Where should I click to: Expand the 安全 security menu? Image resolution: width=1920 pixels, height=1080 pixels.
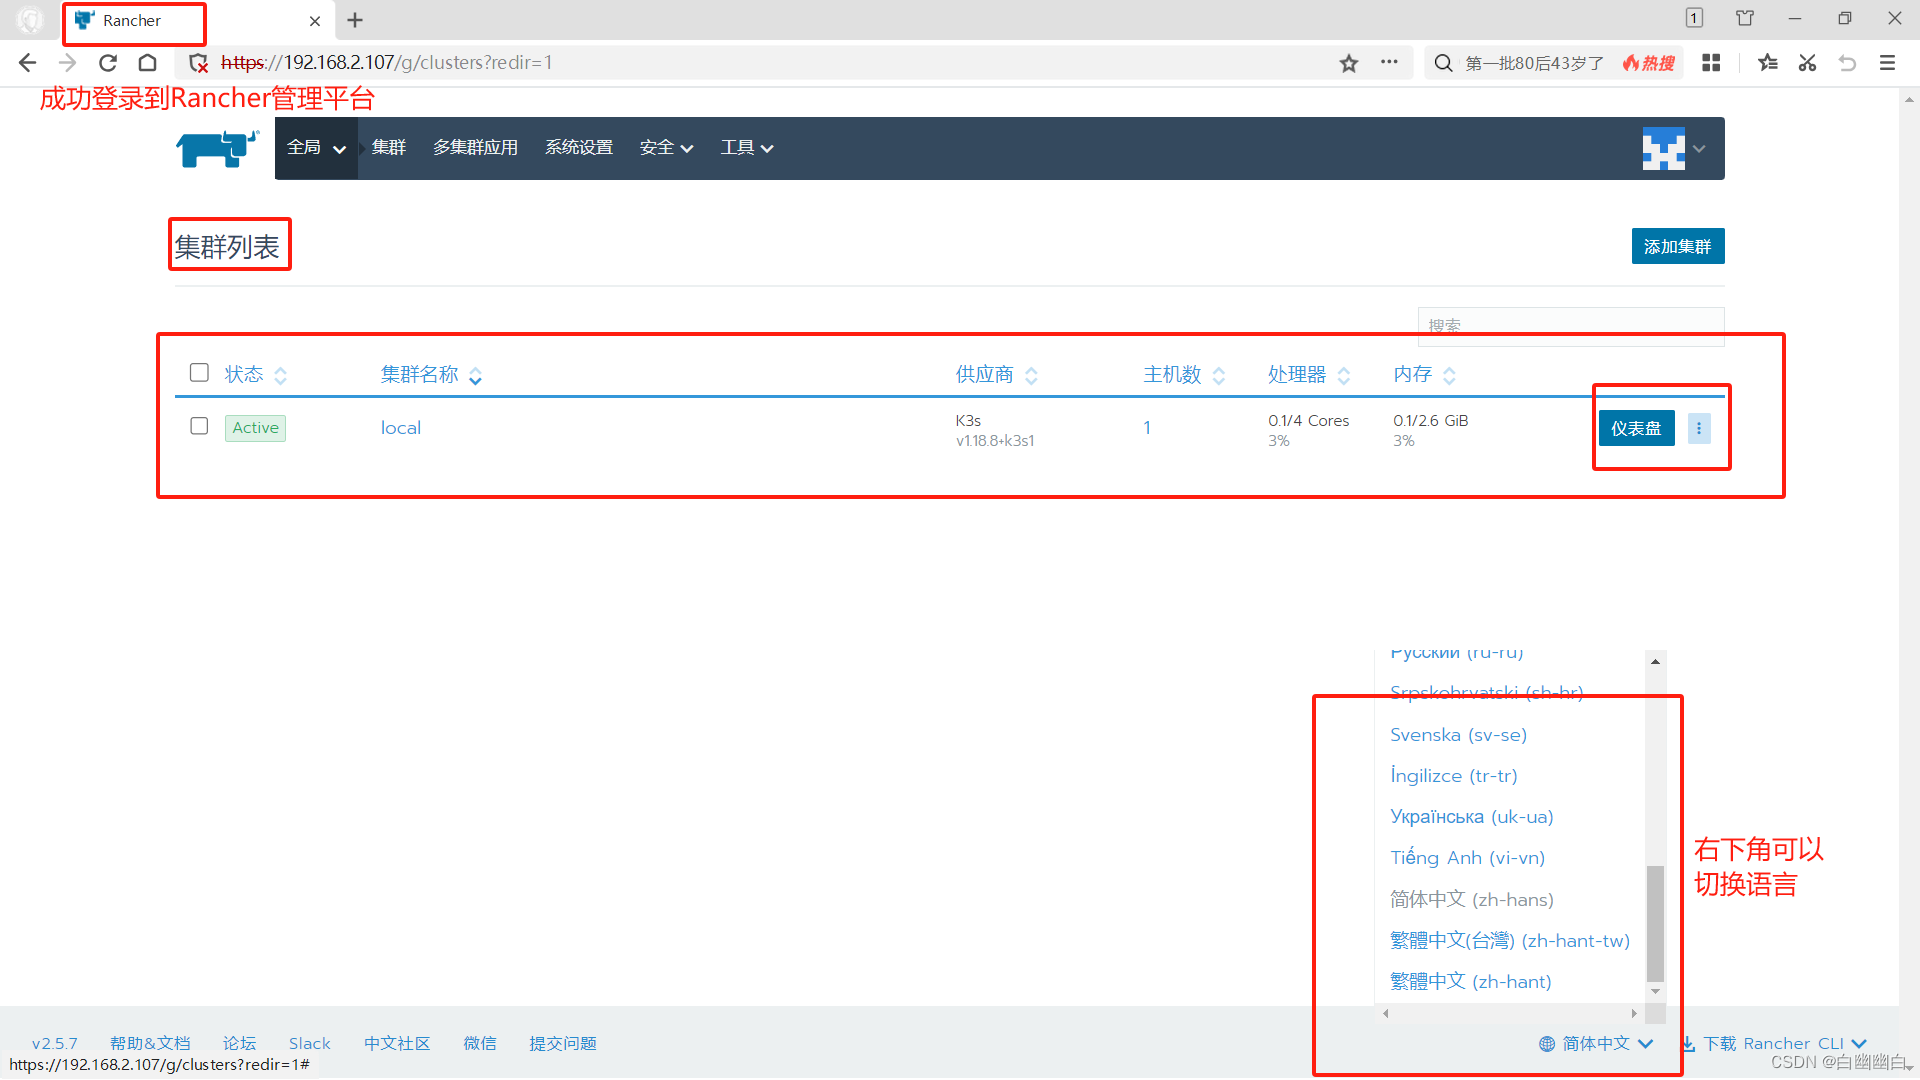[x=666, y=148]
